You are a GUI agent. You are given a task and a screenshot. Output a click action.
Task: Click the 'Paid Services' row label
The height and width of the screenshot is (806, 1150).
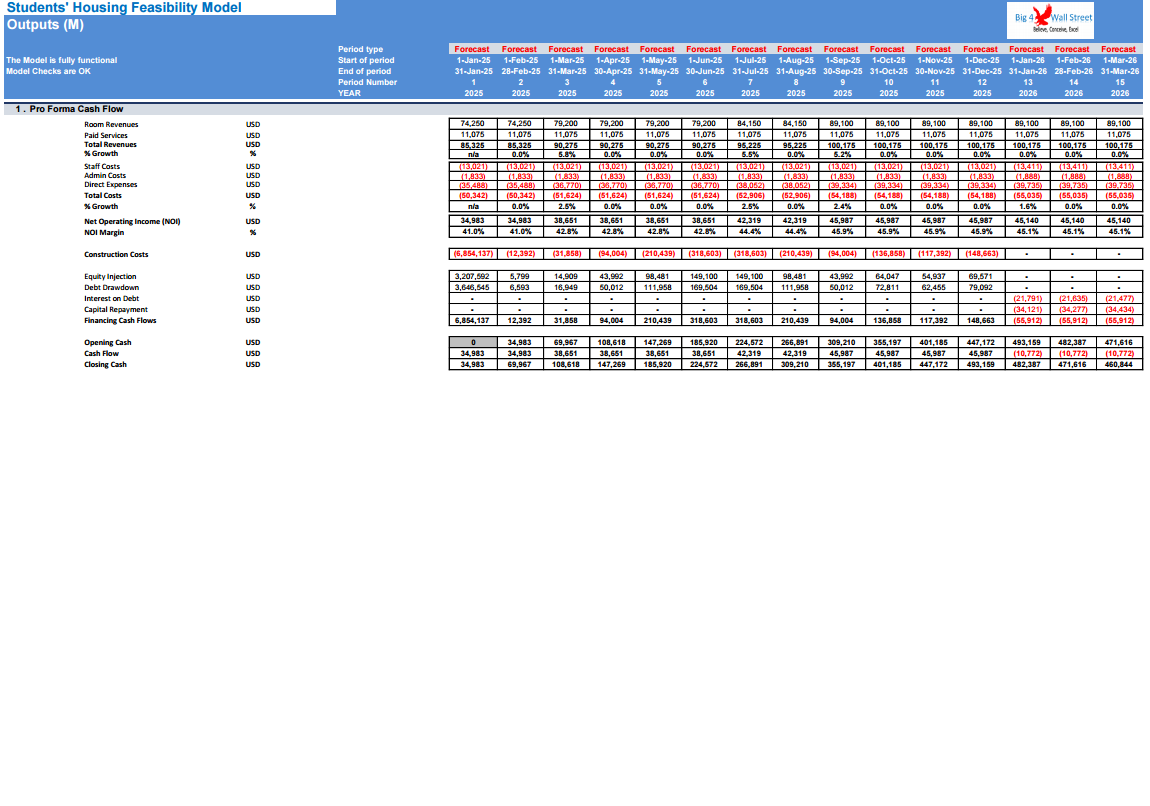[x=106, y=136]
